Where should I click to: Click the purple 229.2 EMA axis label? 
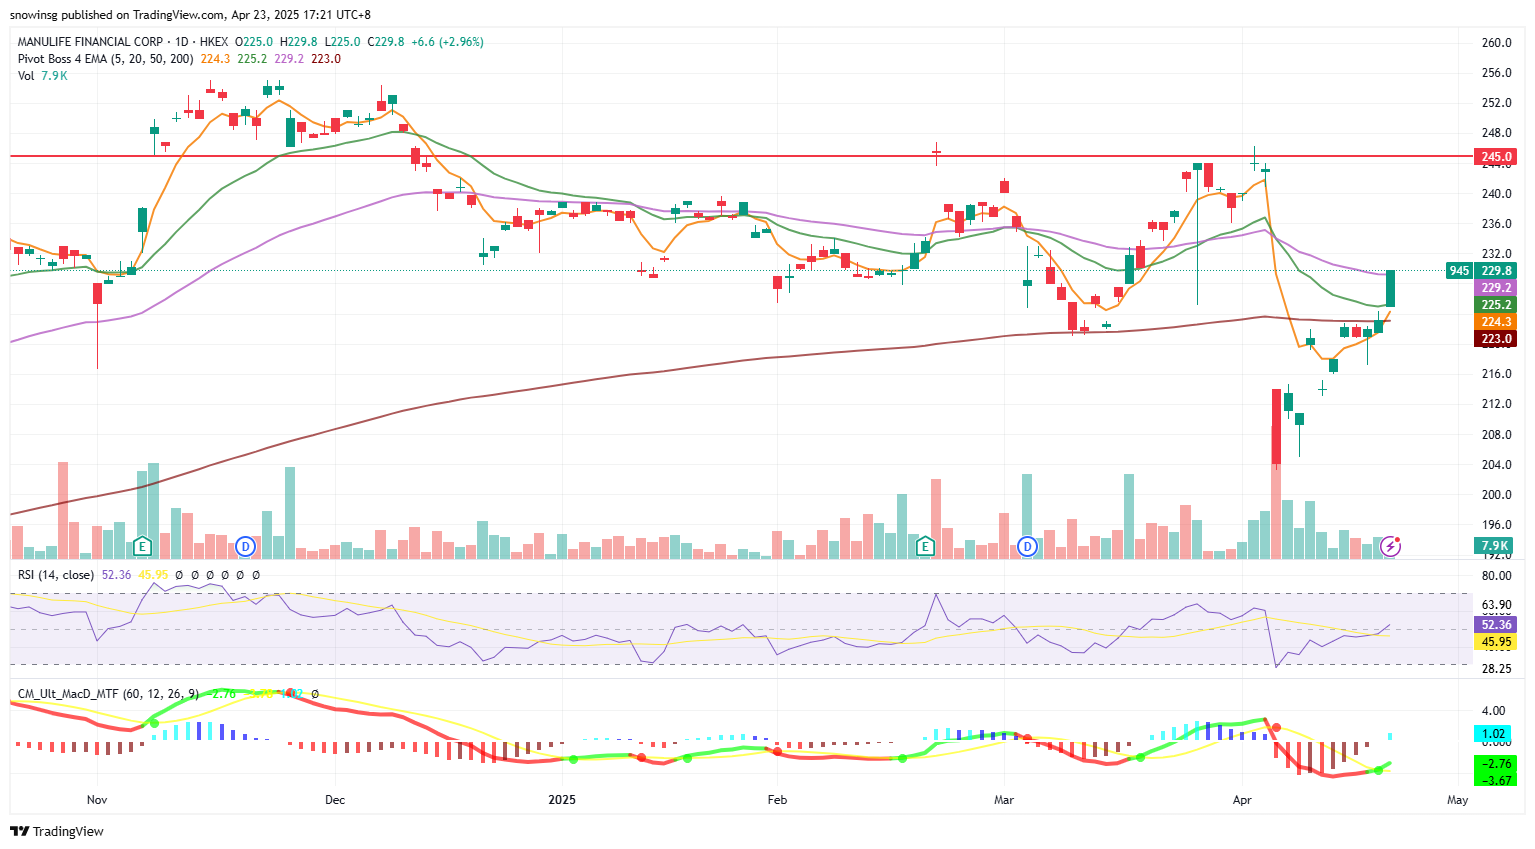point(1496,288)
